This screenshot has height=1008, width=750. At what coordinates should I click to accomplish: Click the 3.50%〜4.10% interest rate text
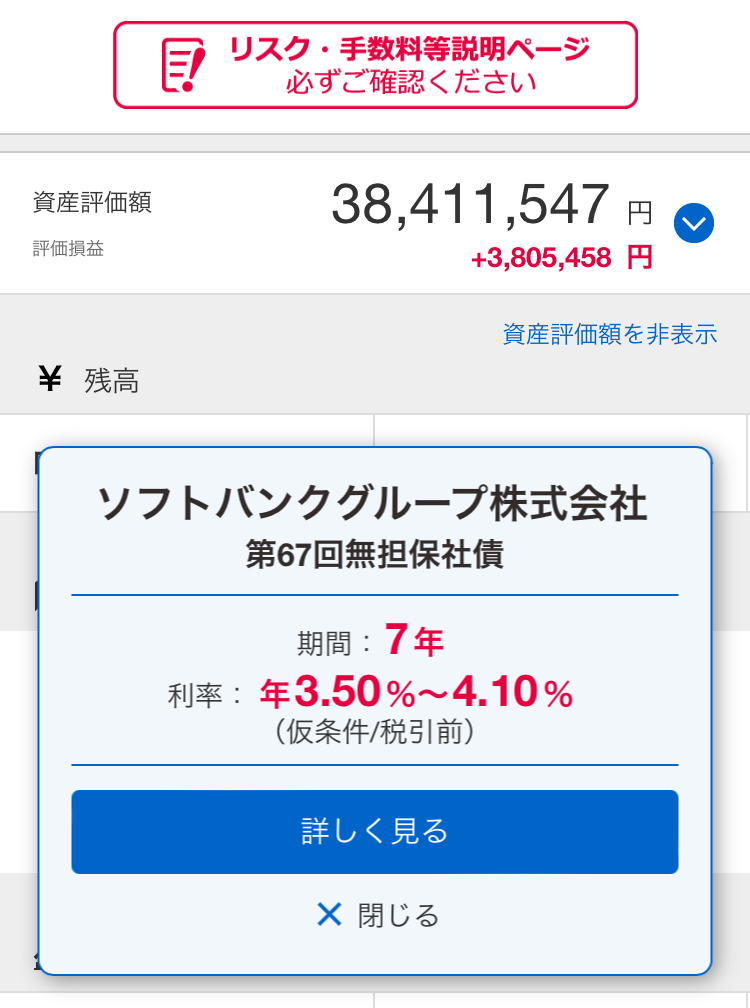(415, 692)
